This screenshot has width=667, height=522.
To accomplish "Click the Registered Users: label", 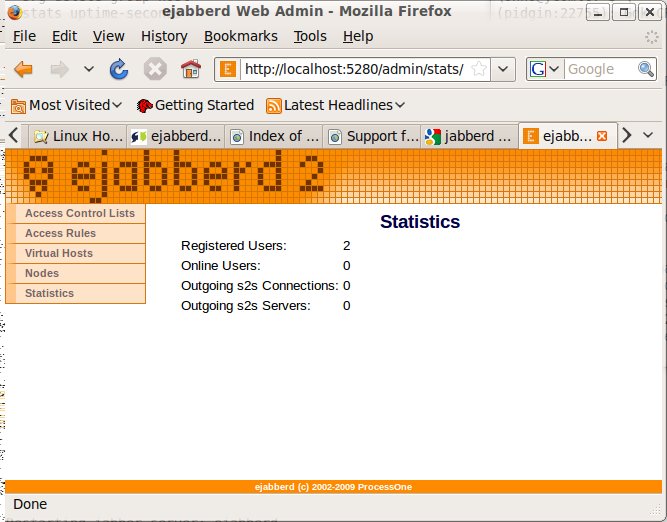I will (x=234, y=246).
